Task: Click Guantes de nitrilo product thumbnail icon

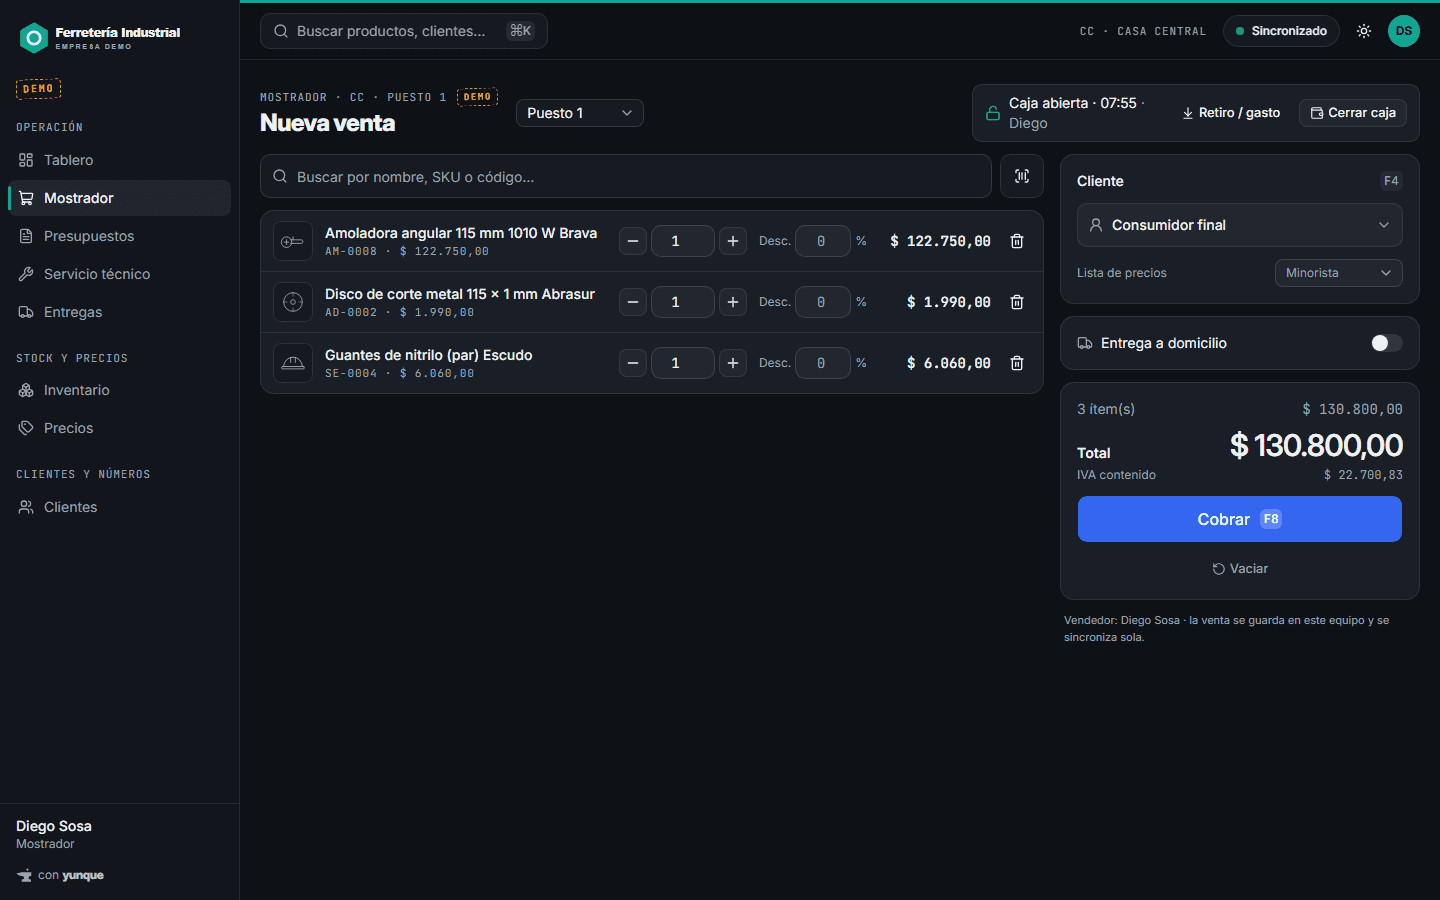Action: click(x=293, y=363)
